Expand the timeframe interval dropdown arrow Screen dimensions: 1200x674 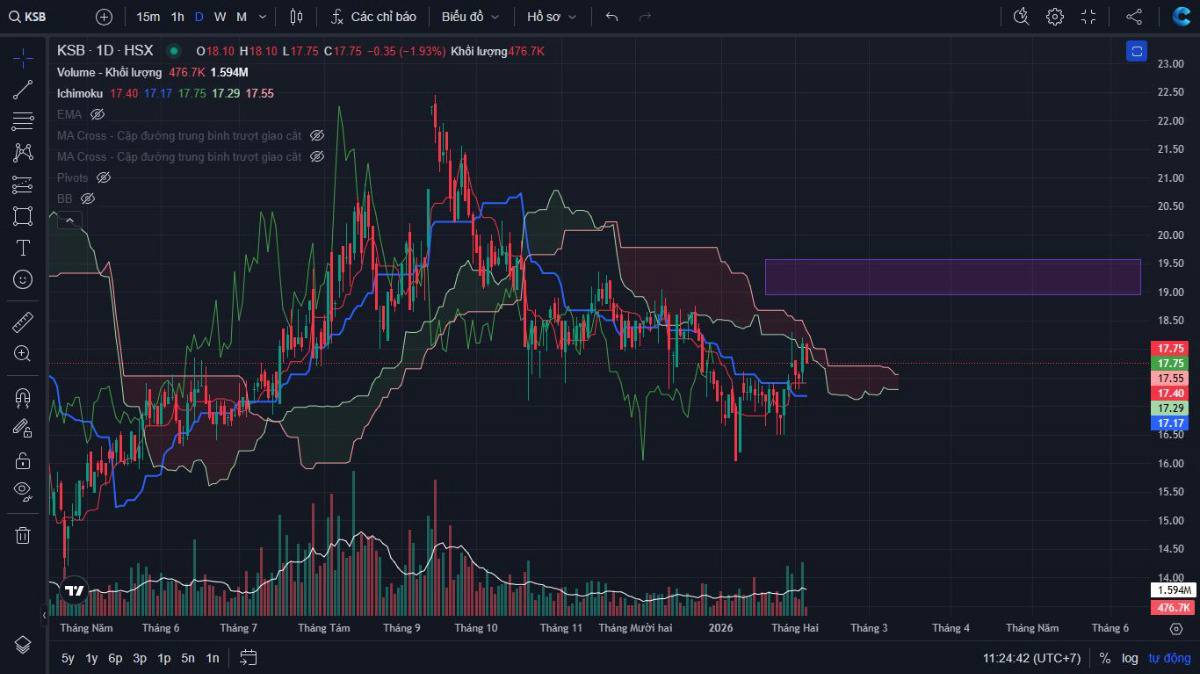tap(262, 17)
